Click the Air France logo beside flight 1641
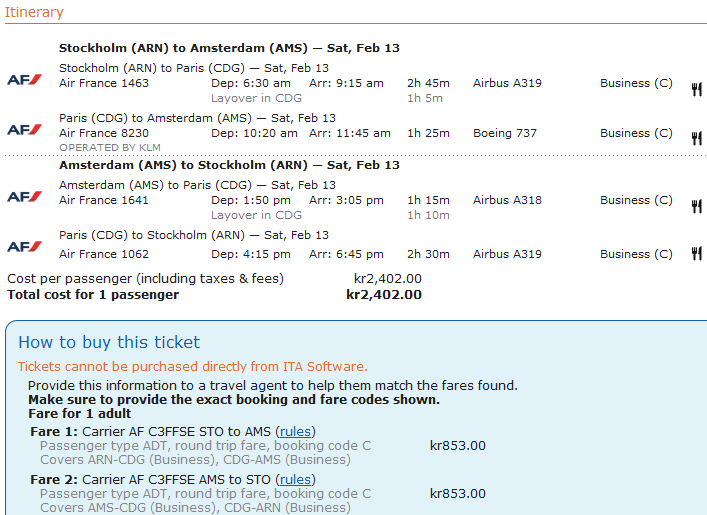Viewport: 707px width, 515px height. click(x=24, y=196)
